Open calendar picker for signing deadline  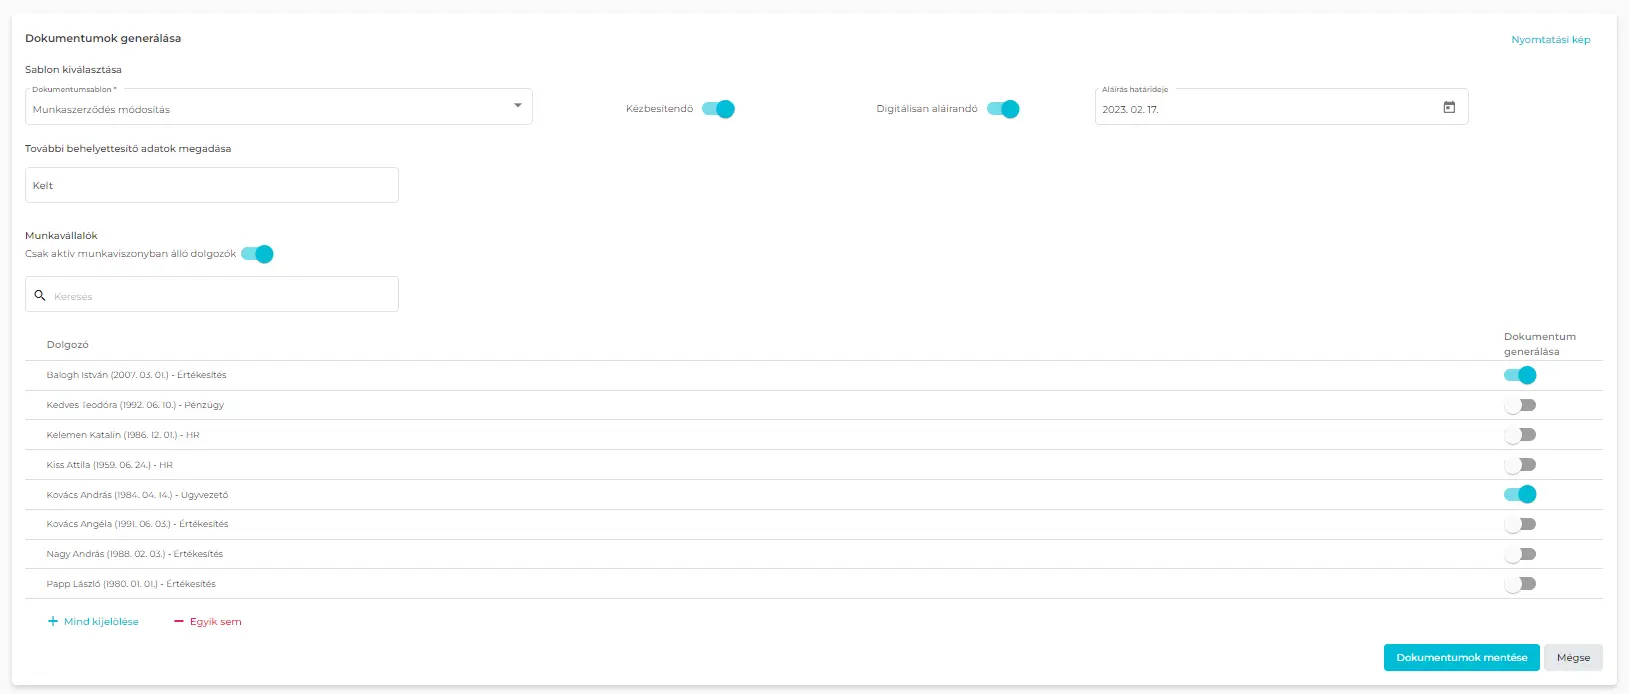pos(1449,108)
